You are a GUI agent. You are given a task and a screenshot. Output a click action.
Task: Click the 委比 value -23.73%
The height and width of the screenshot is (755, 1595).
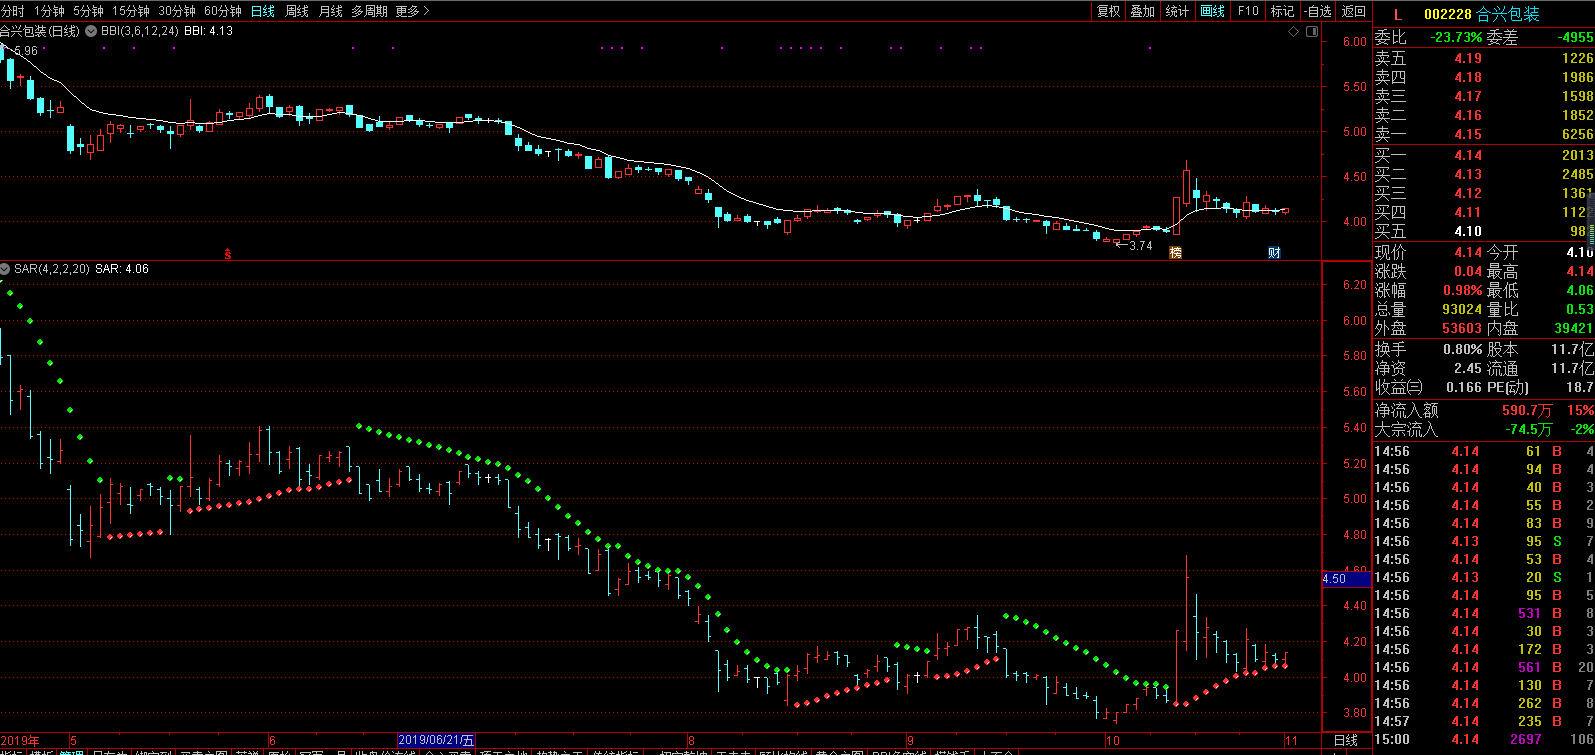coord(1456,37)
